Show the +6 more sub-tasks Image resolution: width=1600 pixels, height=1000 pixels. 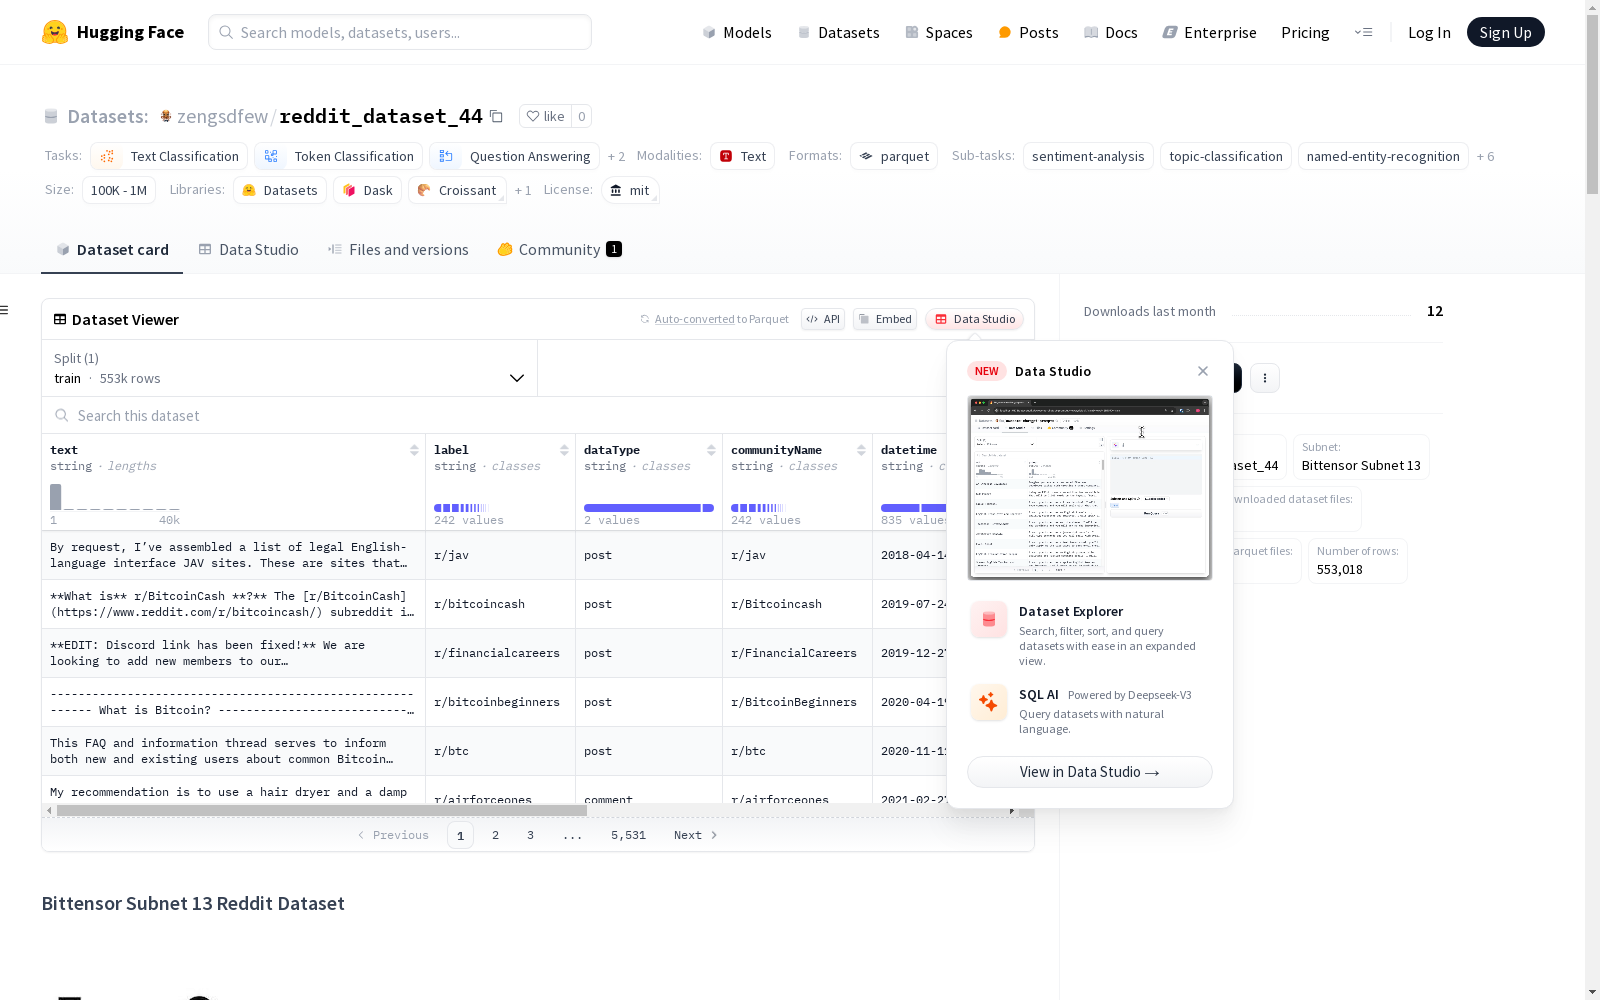pyautogui.click(x=1486, y=156)
